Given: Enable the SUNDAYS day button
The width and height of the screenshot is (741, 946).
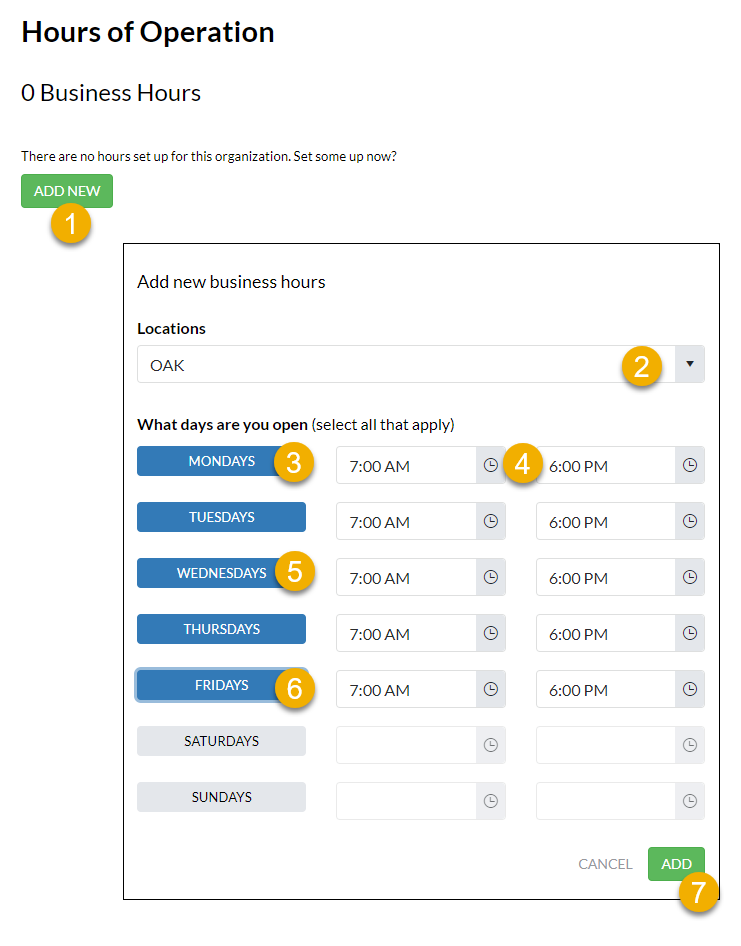Looking at the screenshot, I should point(221,797).
